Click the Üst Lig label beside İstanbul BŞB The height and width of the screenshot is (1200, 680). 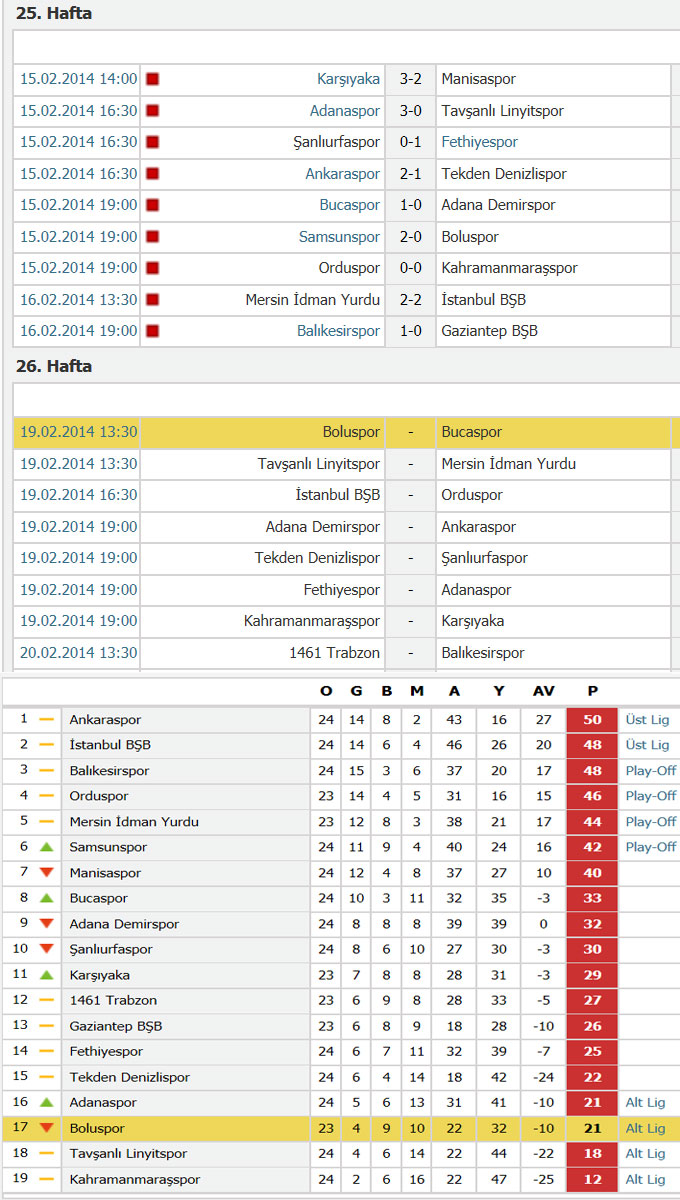click(647, 745)
